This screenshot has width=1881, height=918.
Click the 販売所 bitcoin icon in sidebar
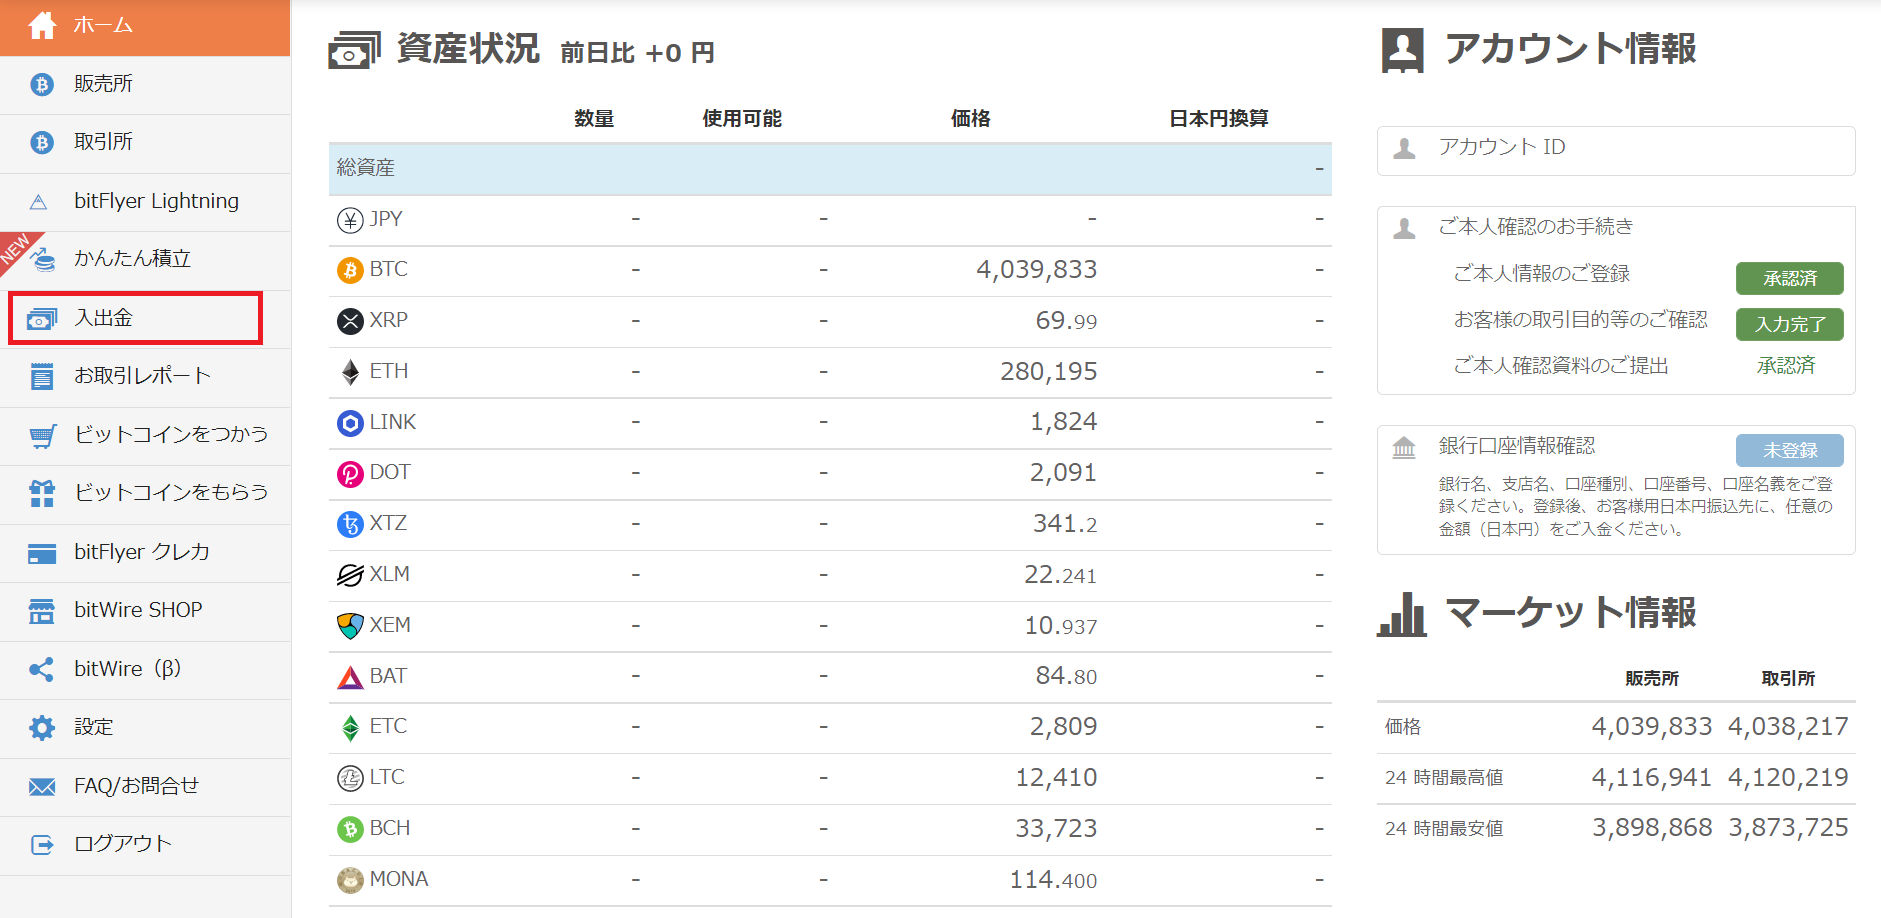point(41,85)
